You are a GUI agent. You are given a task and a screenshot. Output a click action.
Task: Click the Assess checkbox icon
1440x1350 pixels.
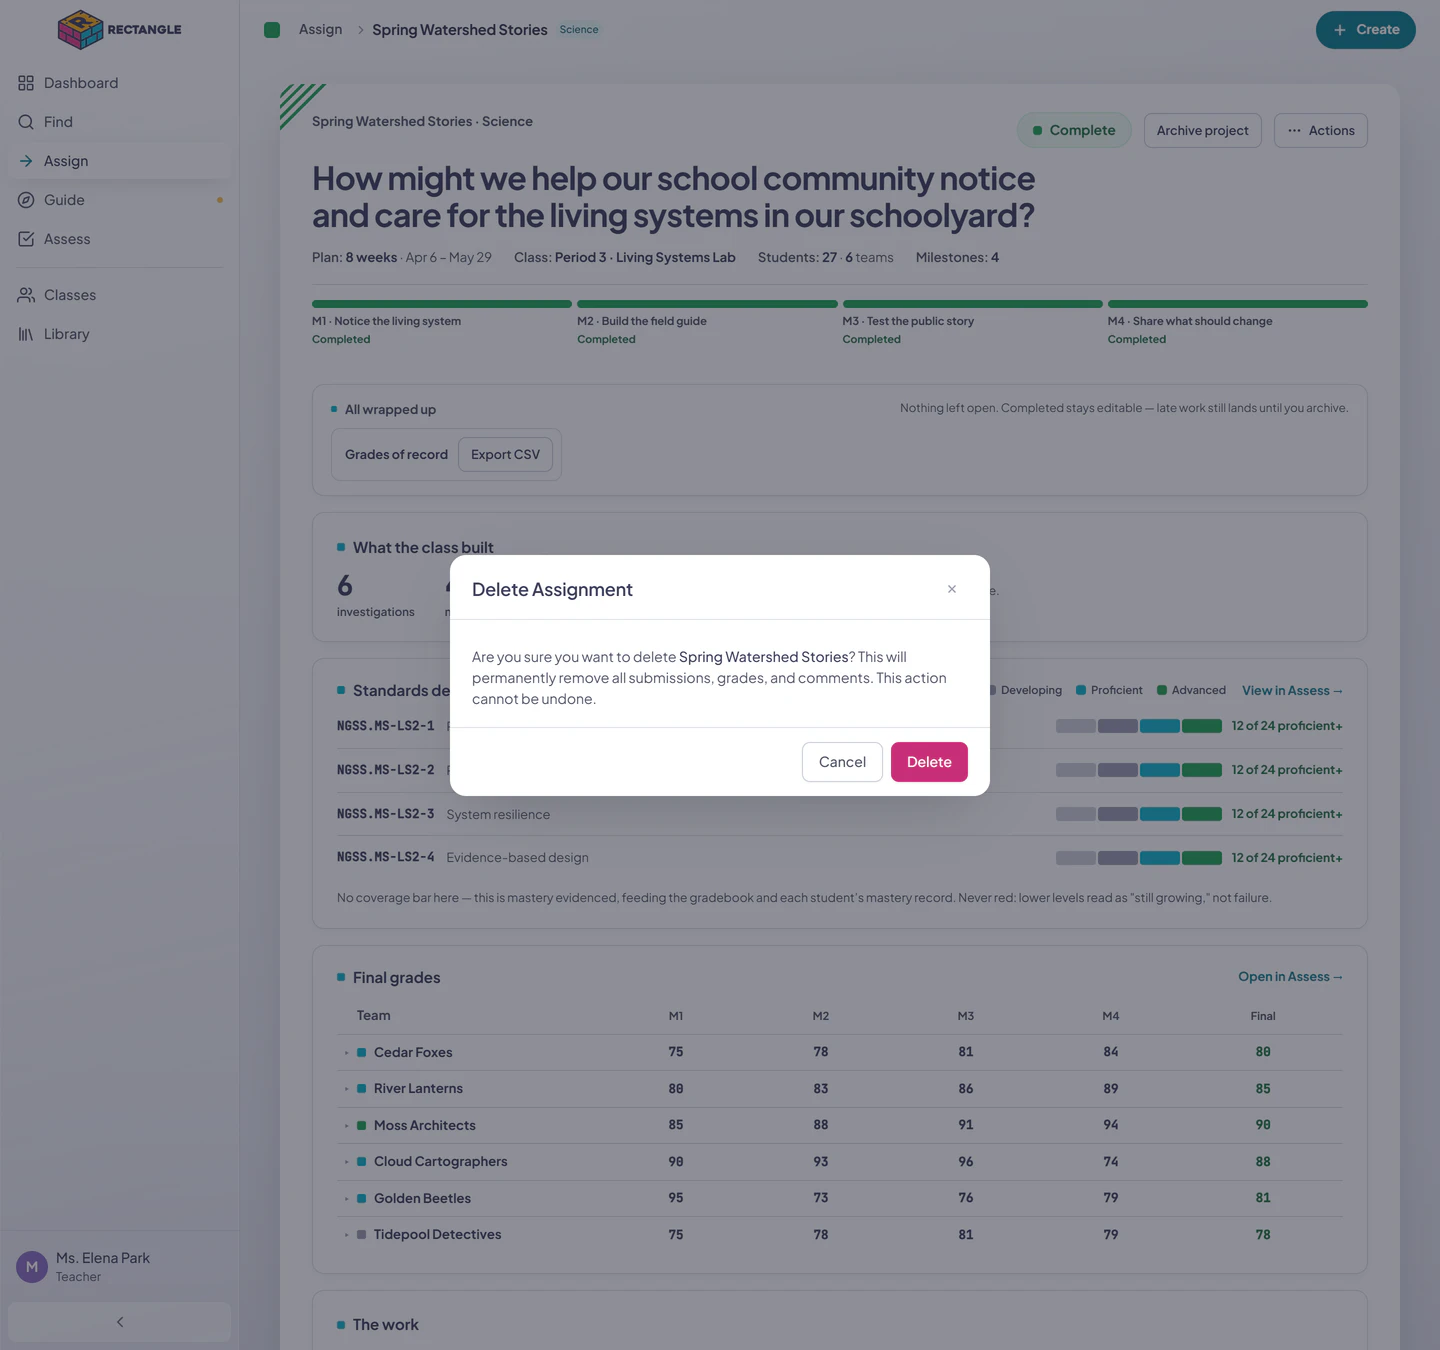[26, 239]
